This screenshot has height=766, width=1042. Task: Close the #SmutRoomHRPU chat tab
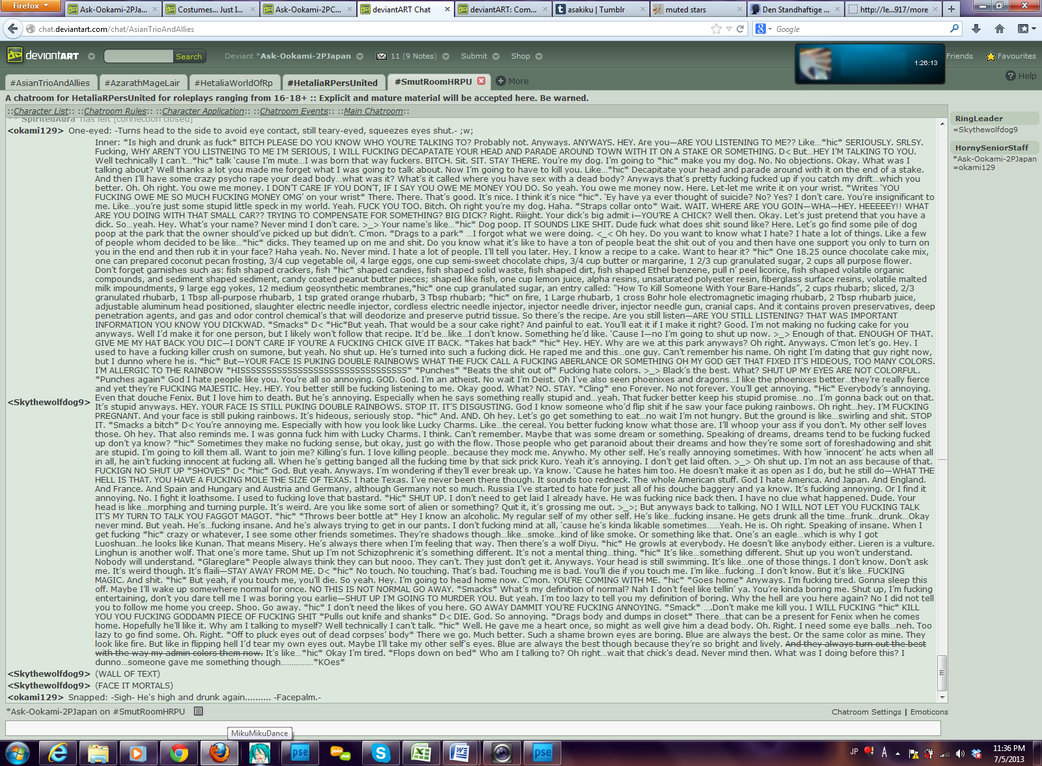481,81
